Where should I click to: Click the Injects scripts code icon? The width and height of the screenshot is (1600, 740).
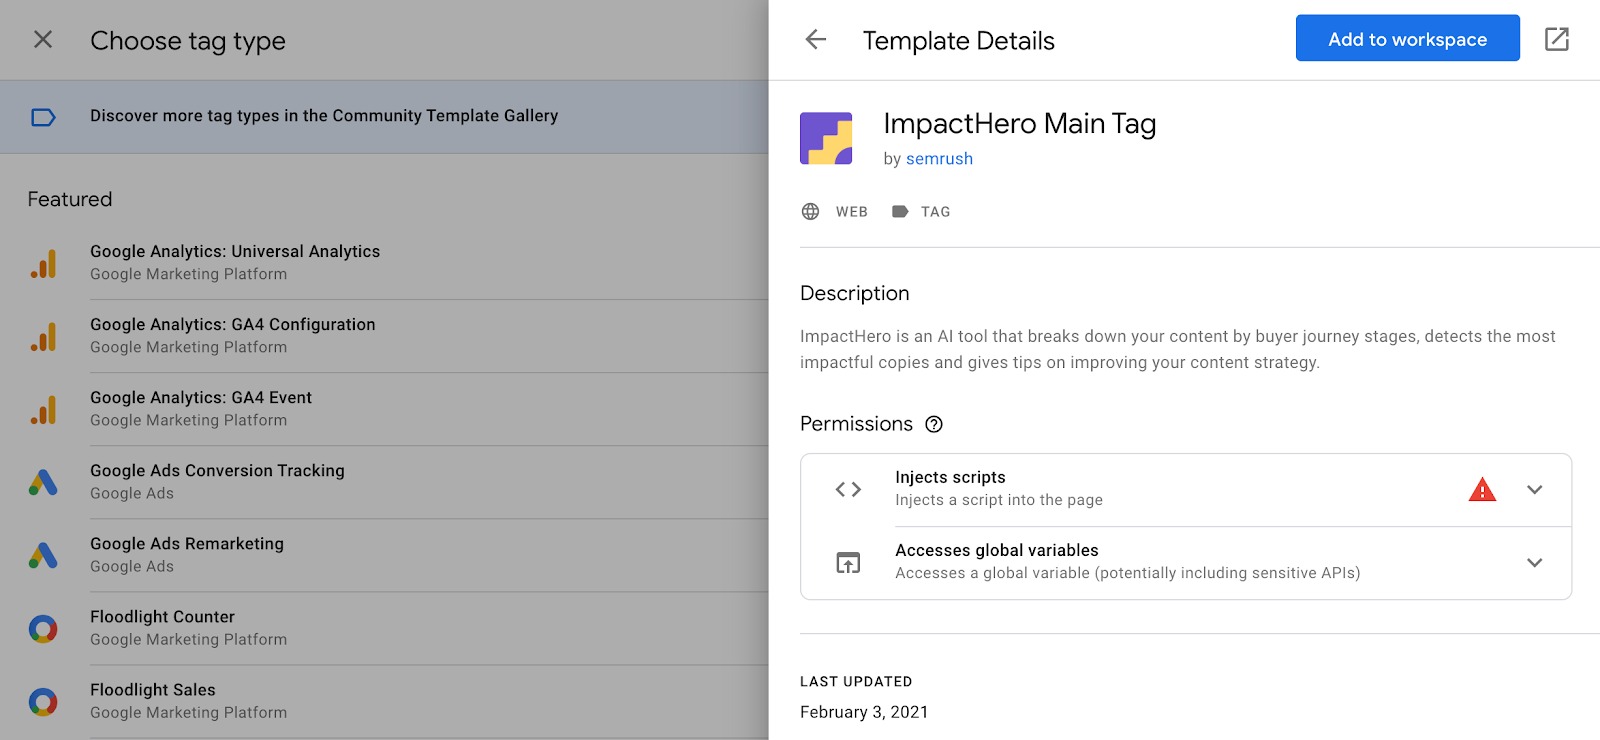click(848, 489)
